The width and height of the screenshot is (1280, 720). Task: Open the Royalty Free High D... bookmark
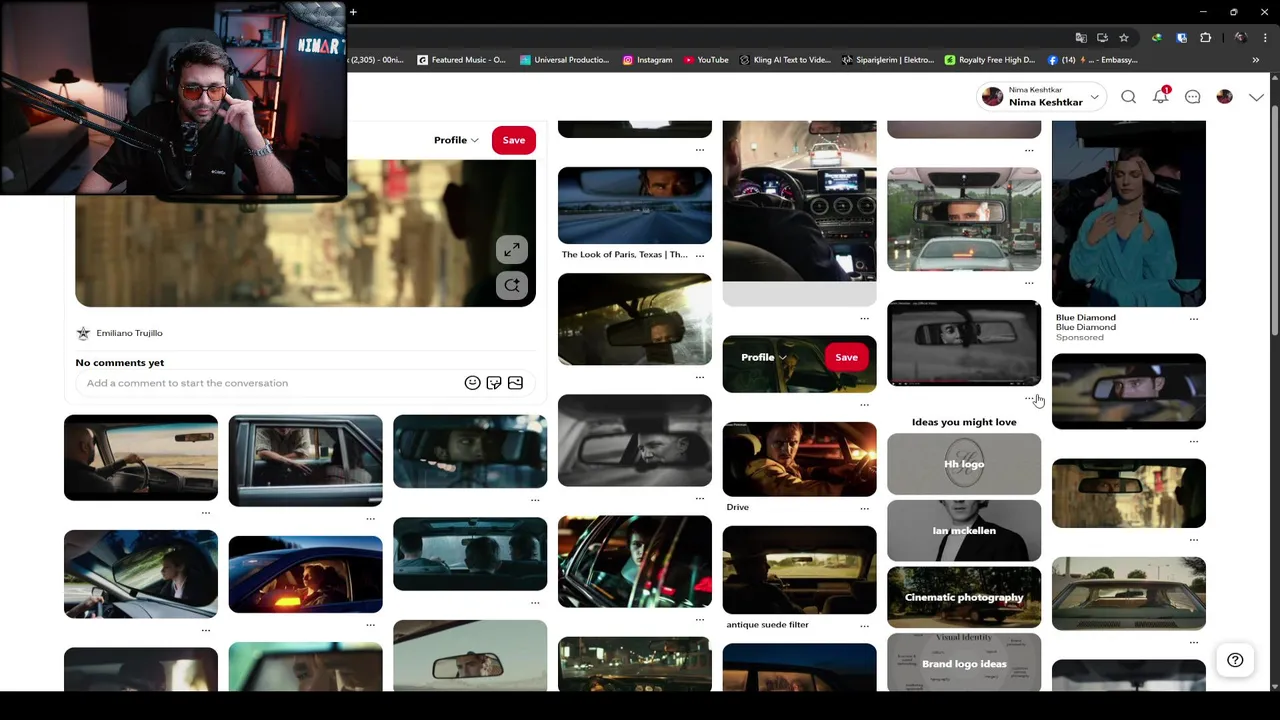point(990,60)
